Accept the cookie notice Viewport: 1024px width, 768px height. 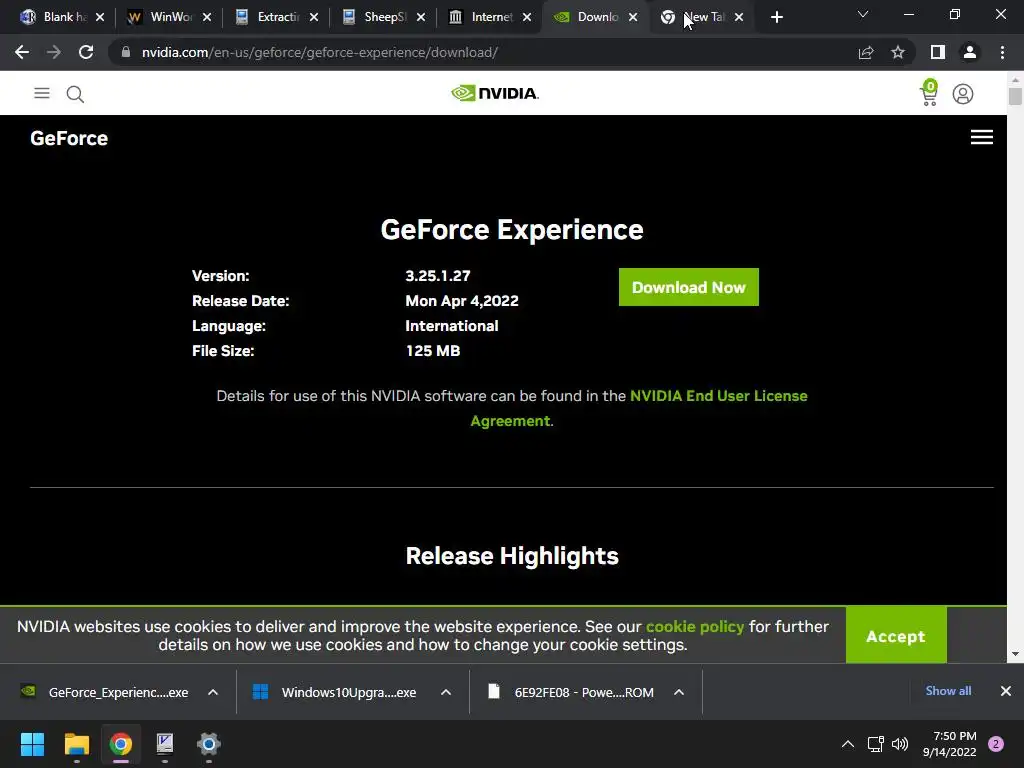895,635
